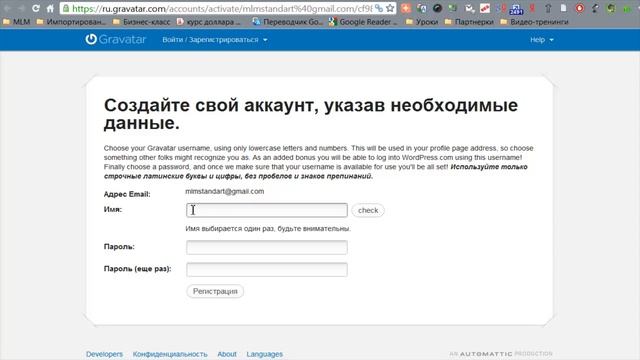
Task: Open the Developers footer link
Action: pyautogui.click(x=104, y=354)
